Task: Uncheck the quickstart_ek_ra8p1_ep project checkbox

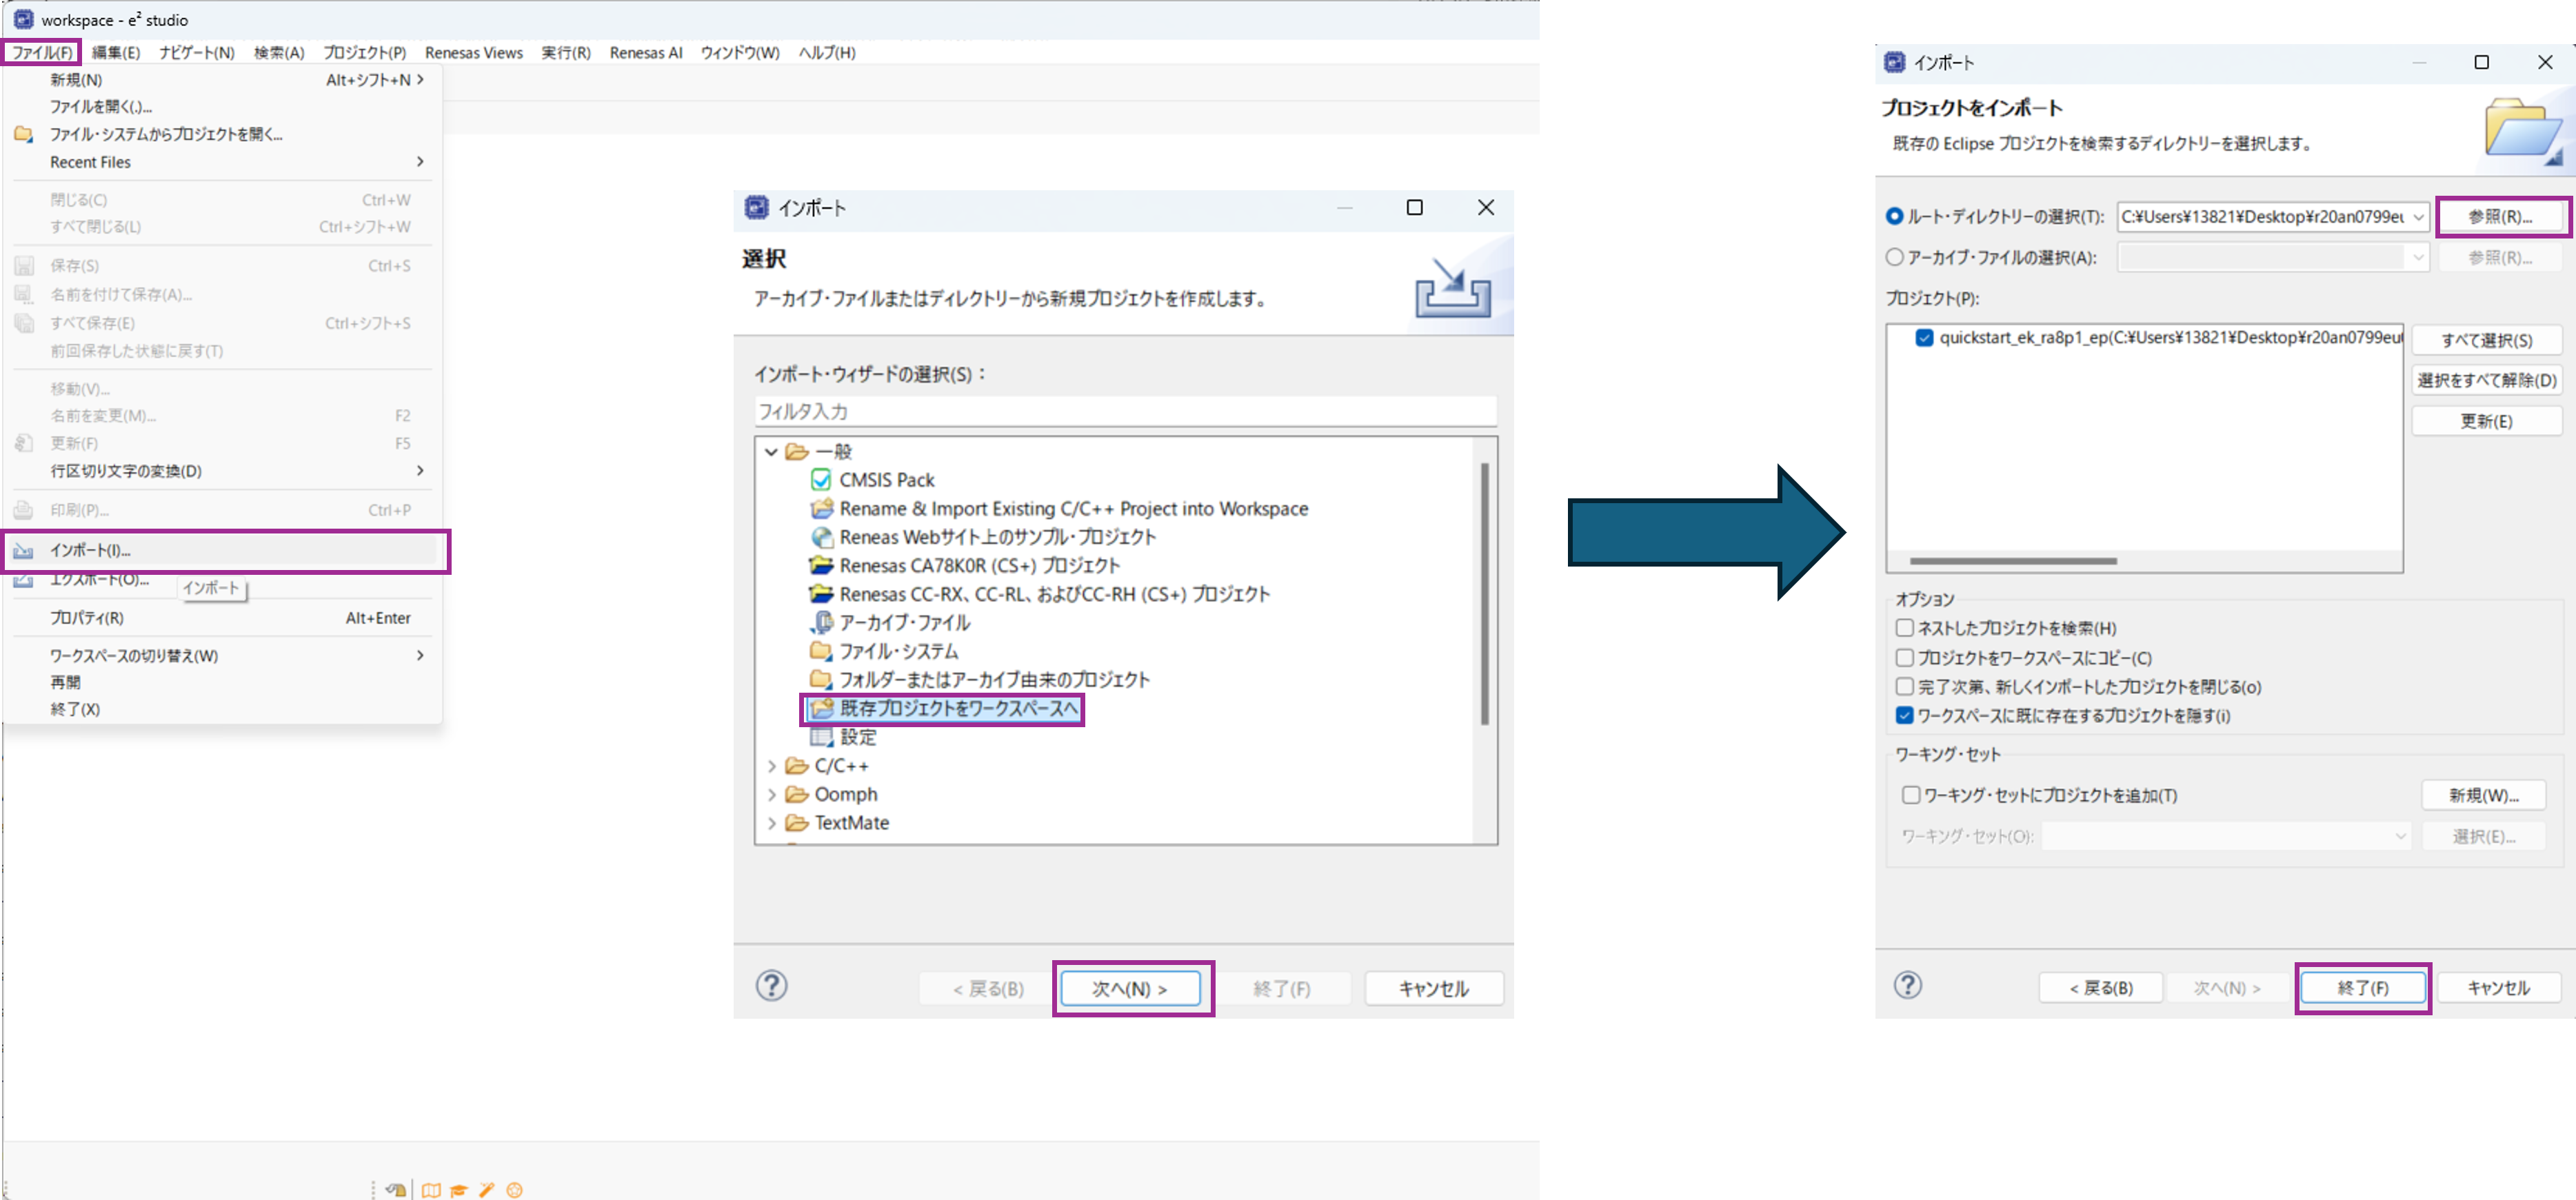Action: click(1924, 338)
